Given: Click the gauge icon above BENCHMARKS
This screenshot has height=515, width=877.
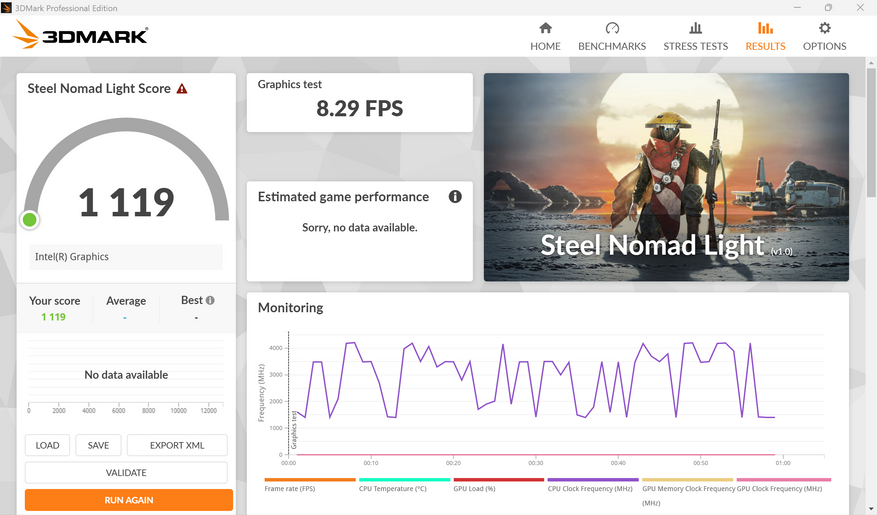Looking at the screenshot, I should click(612, 28).
